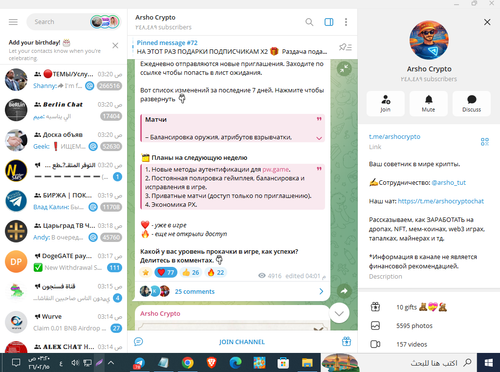The height and width of the screenshot is (372, 500).
Task: Open the @arsho_tut mention link
Action: tap(449, 183)
